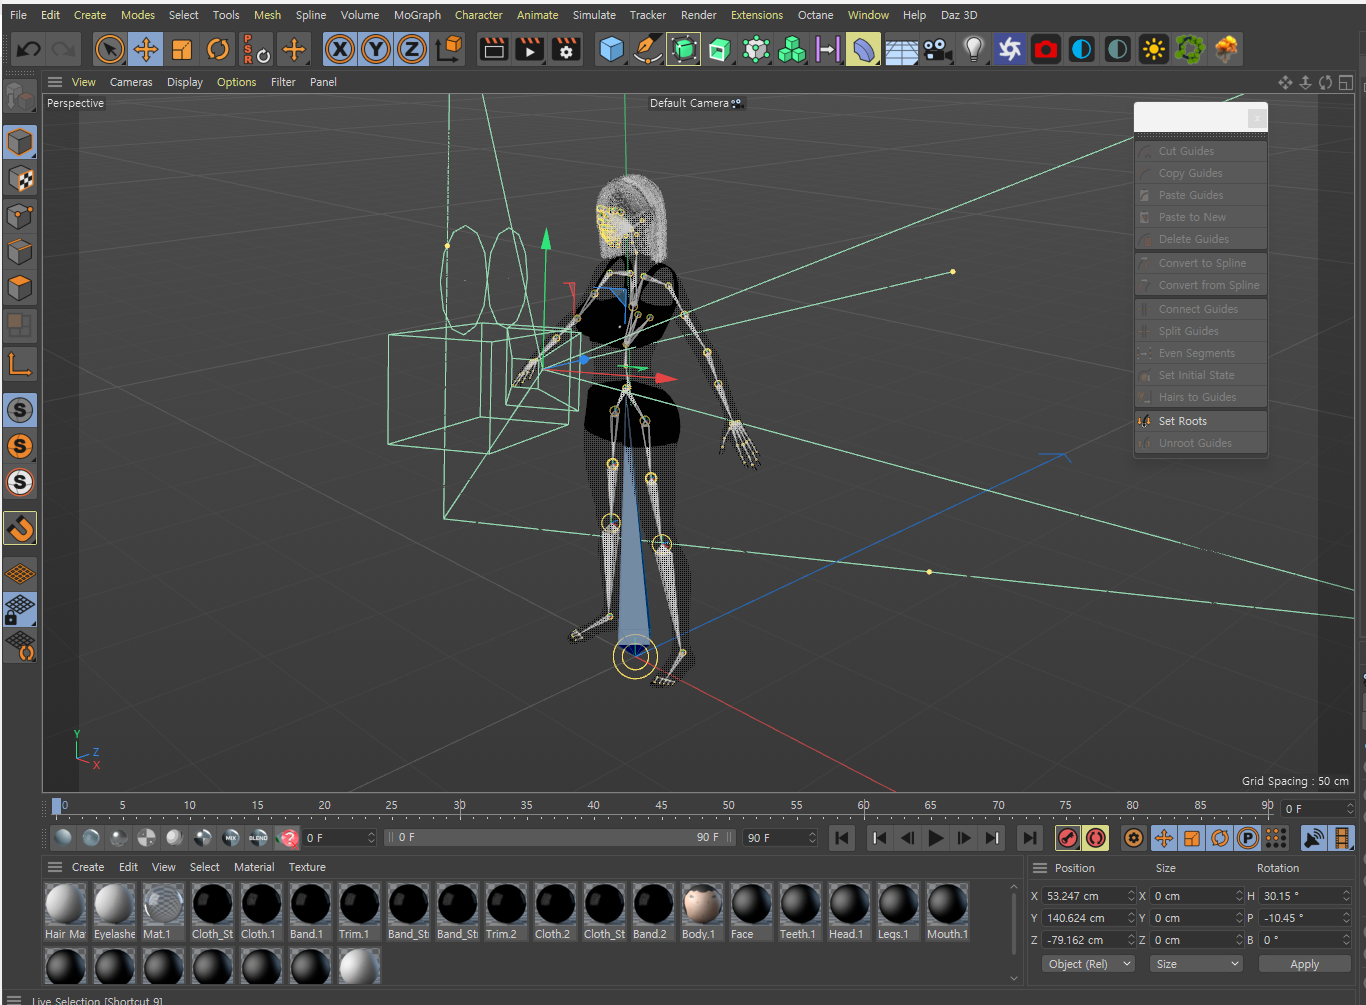
Task: Open the viewport Filter menu
Action: [283, 82]
